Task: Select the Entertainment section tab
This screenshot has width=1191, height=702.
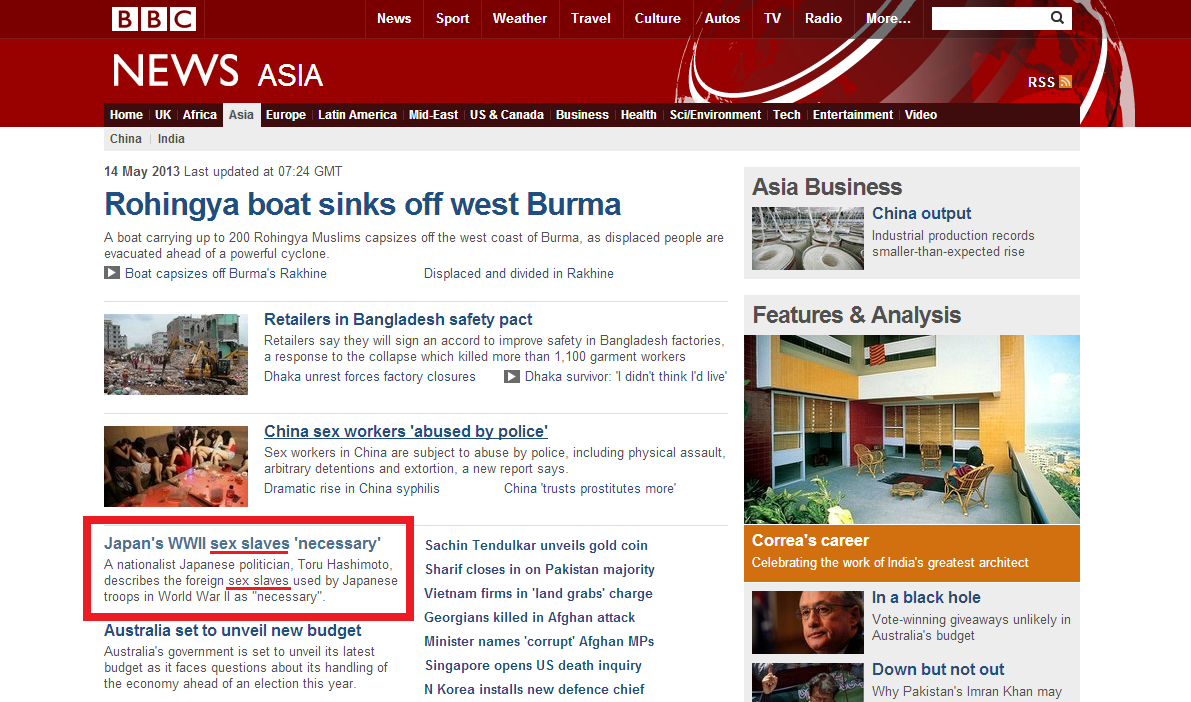Action: point(852,115)
